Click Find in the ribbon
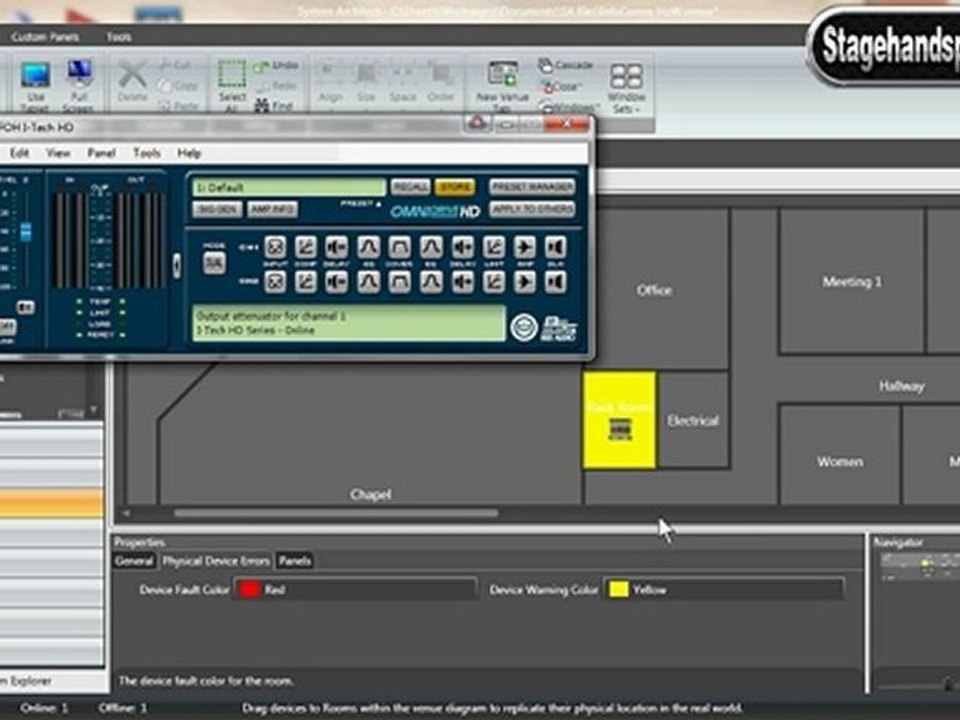The width and height of the screenshot is (960, 720). [274, 106]
